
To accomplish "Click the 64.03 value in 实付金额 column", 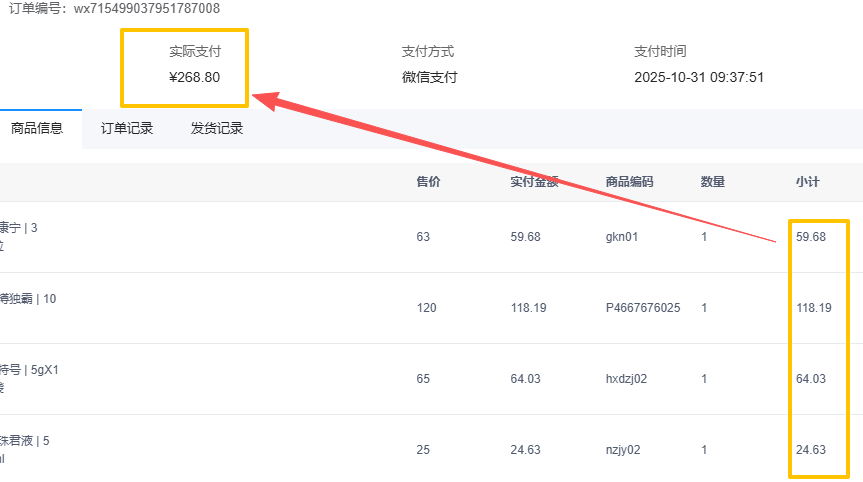I will 525,379.
